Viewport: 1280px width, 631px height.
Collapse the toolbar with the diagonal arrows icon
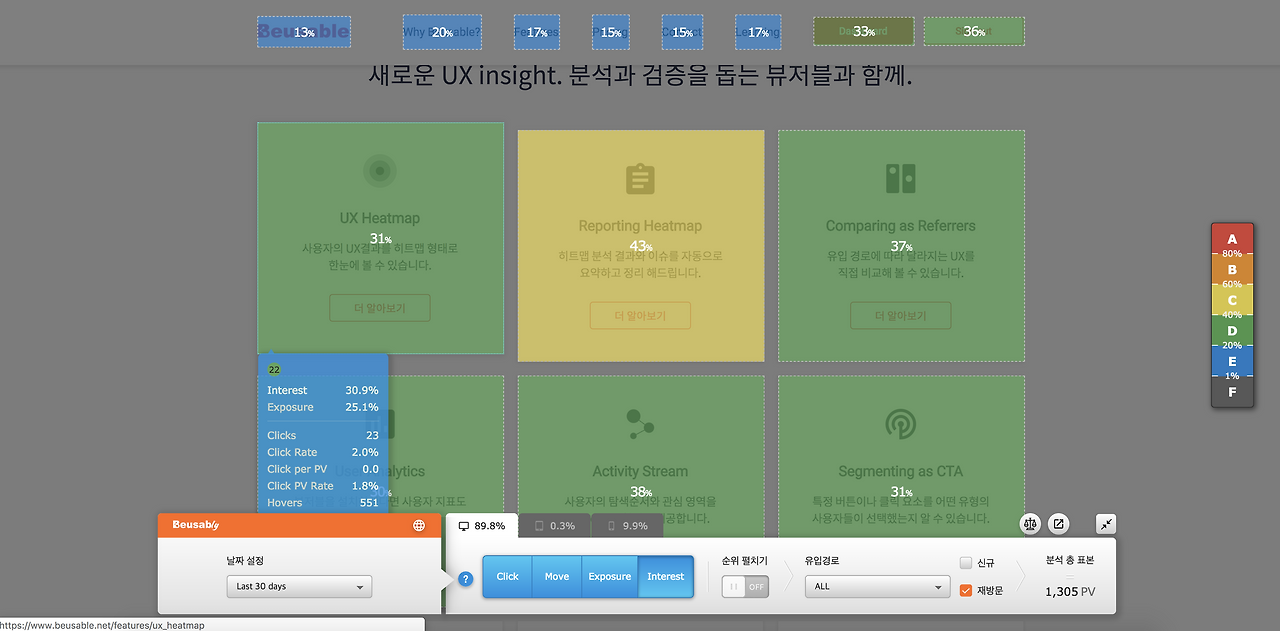click(x=1106, y=523)
